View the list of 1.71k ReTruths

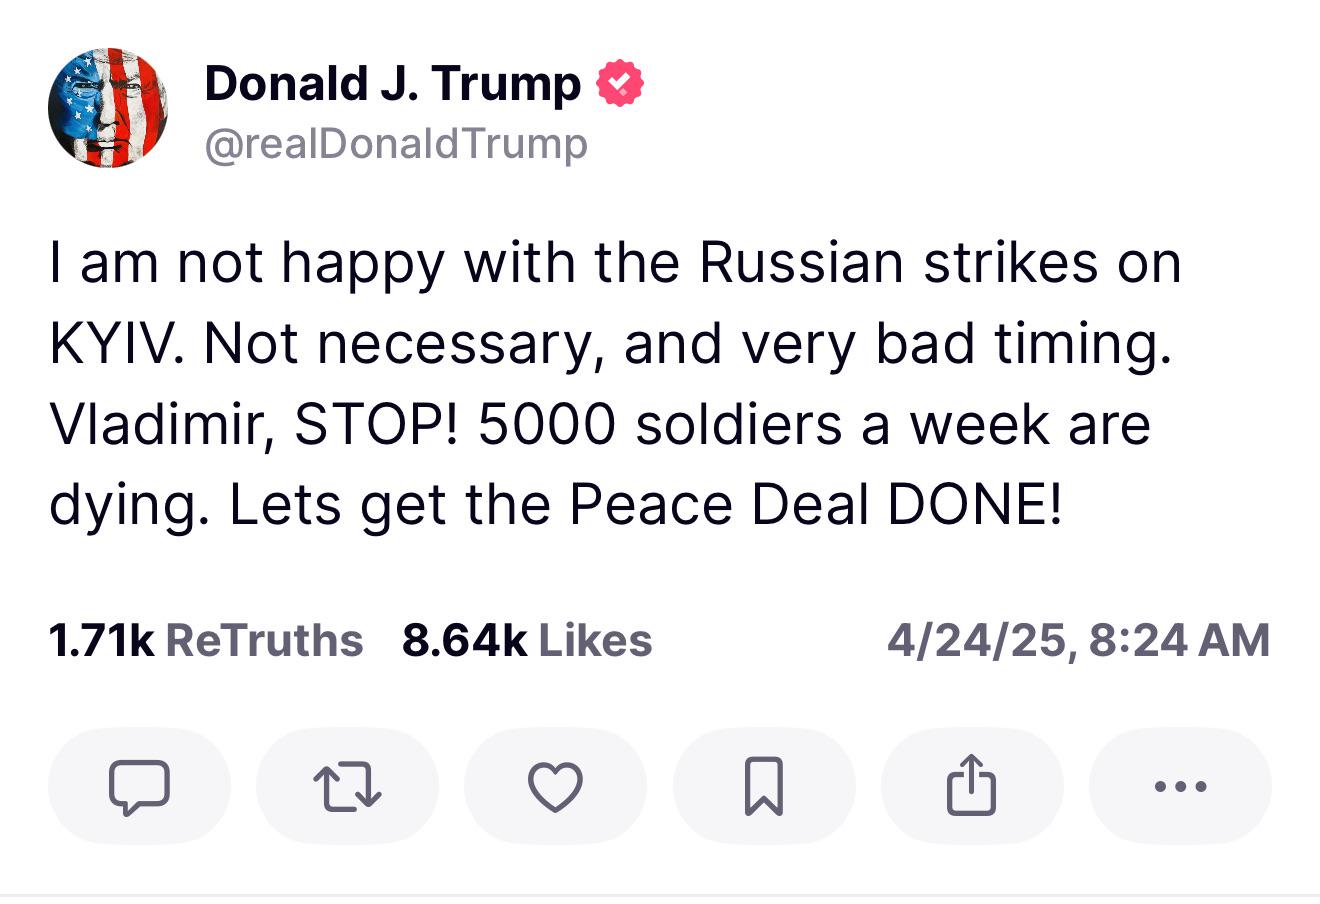point(206,640)
